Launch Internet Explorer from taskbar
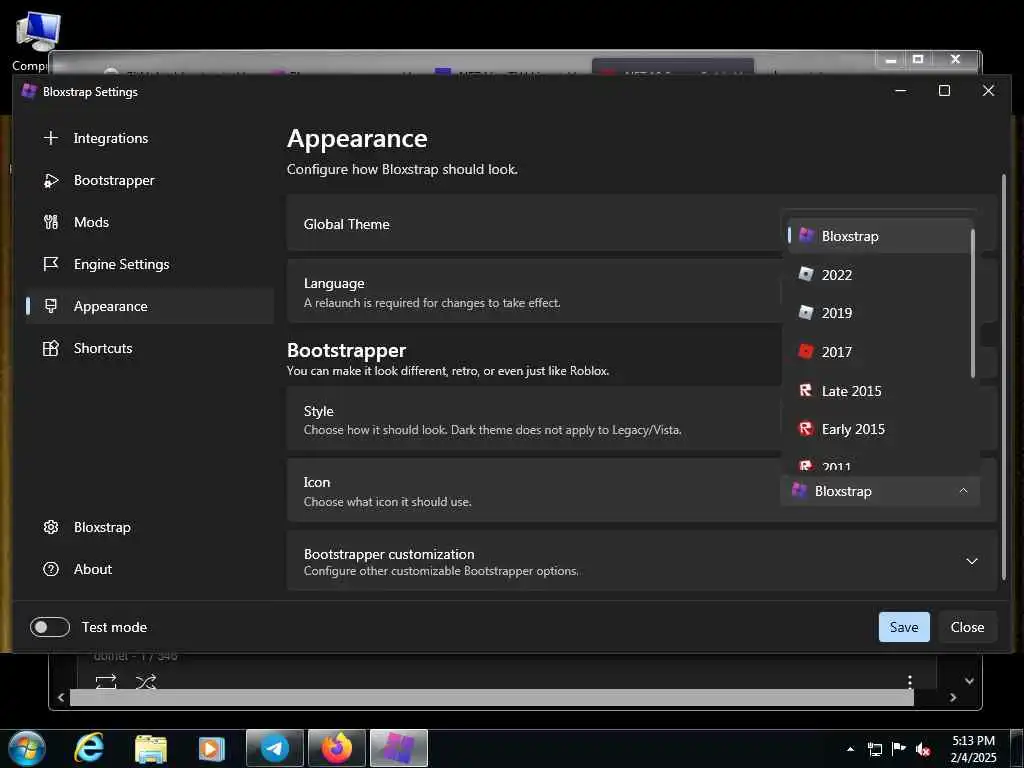This screenshot has width=1024, height=768. tap(89, 748)
